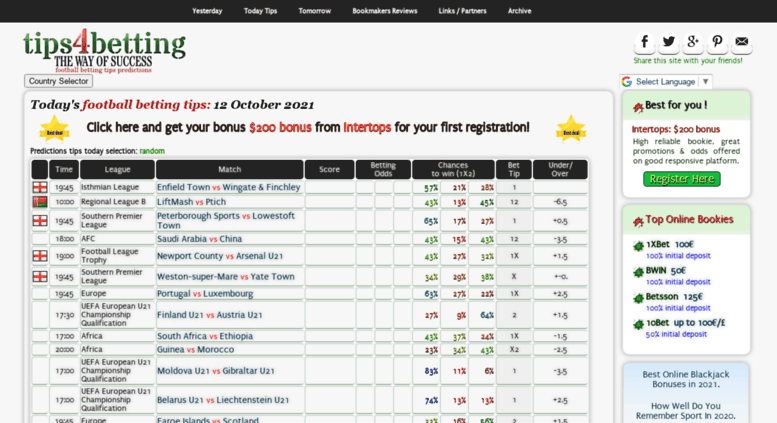Open How Well Do You Remember Sport article
Viewport: 777px width, 423px height.
coord(686,411)
